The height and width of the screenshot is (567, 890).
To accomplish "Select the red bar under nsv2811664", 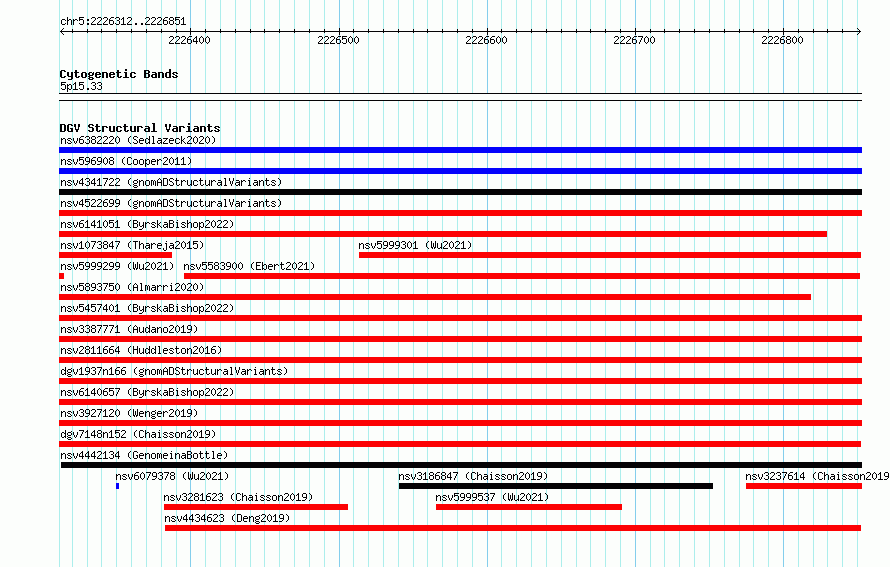I will click(x=460, y=360).
